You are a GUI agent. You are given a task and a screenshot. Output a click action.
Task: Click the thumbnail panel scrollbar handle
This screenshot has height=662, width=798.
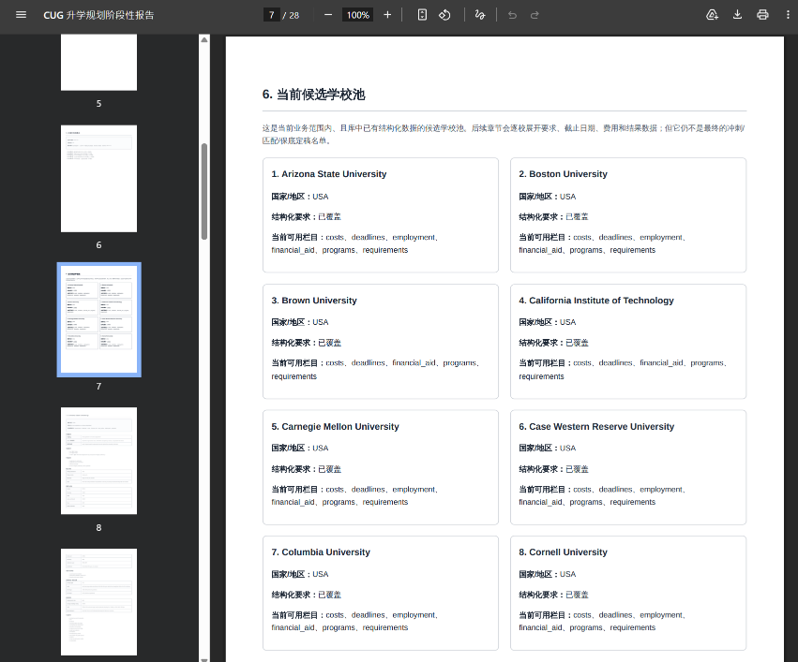(x=204, y=191)
